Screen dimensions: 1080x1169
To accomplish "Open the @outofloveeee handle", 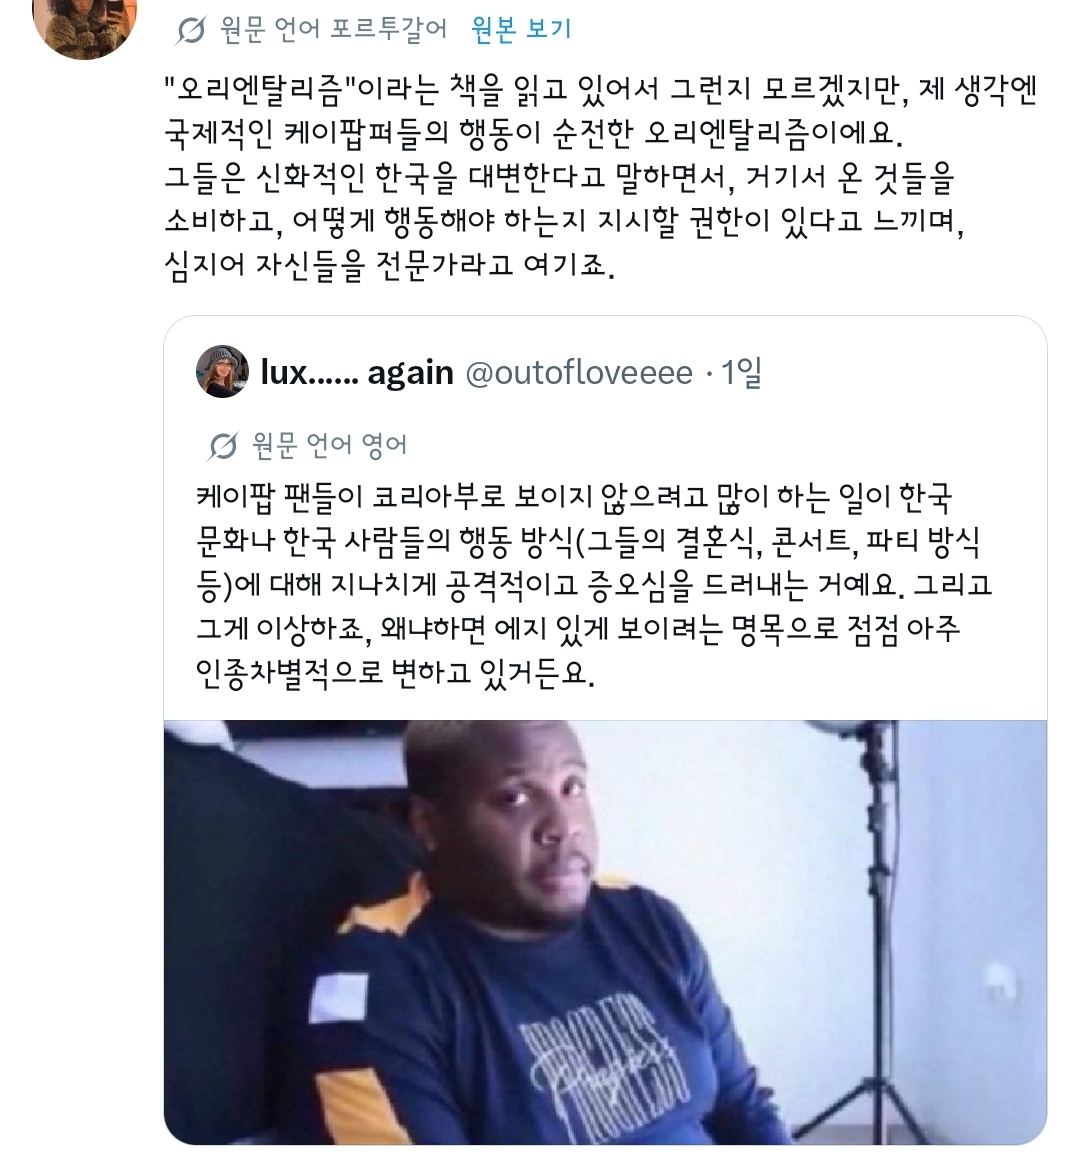I will pos(578,372).
